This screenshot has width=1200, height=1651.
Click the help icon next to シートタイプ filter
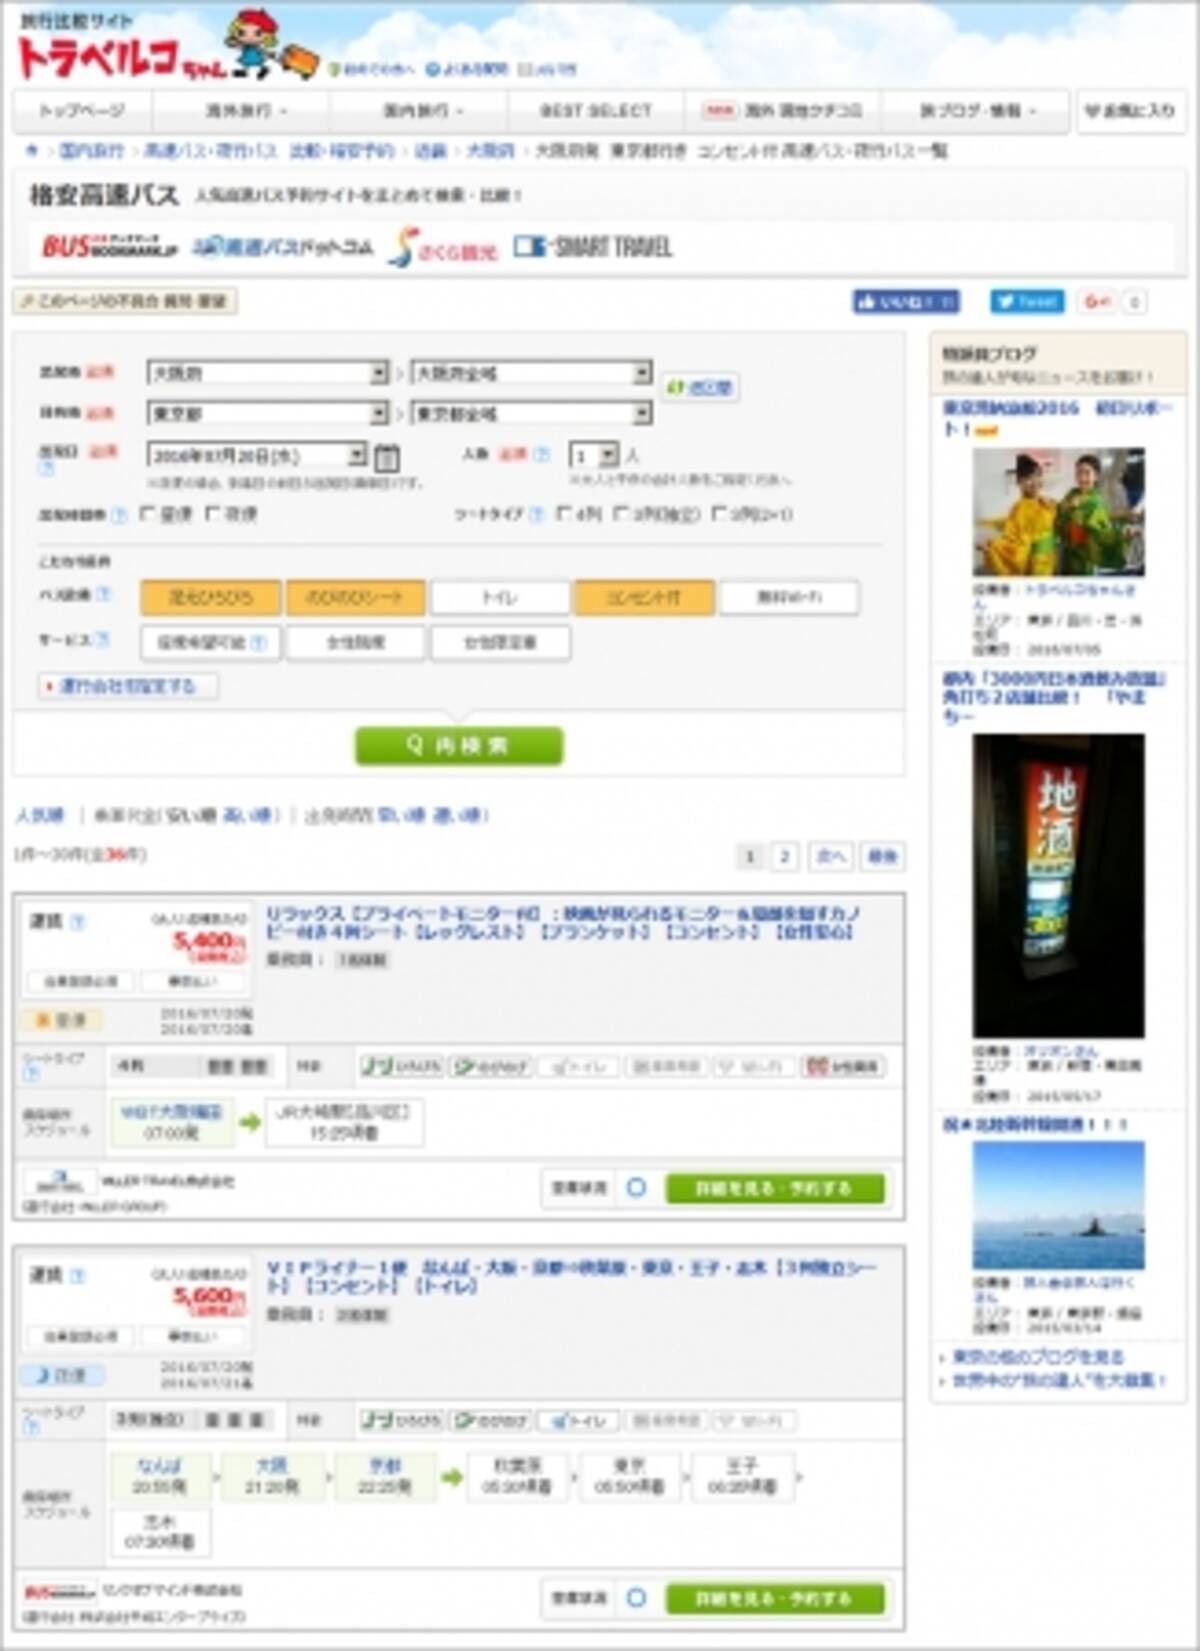point(536,515)
